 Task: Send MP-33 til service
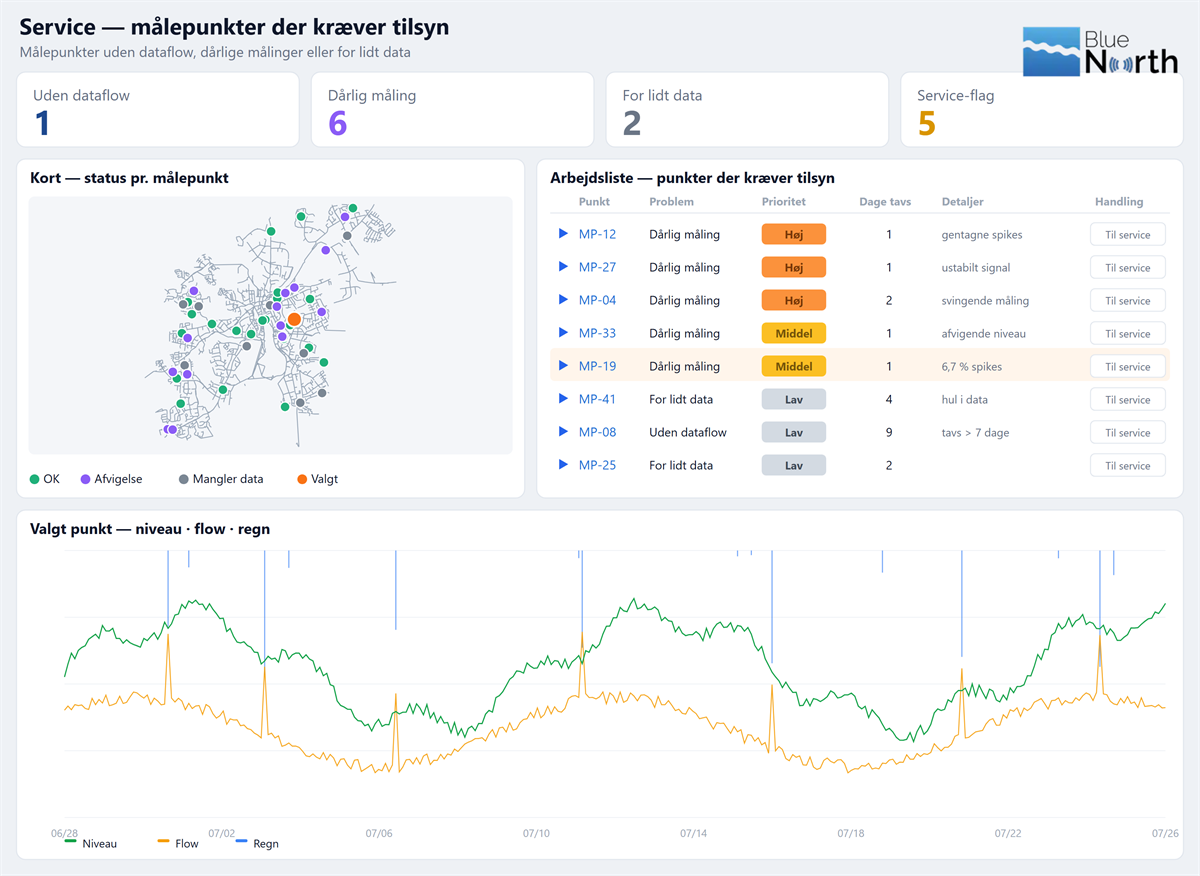point(1127,334)
